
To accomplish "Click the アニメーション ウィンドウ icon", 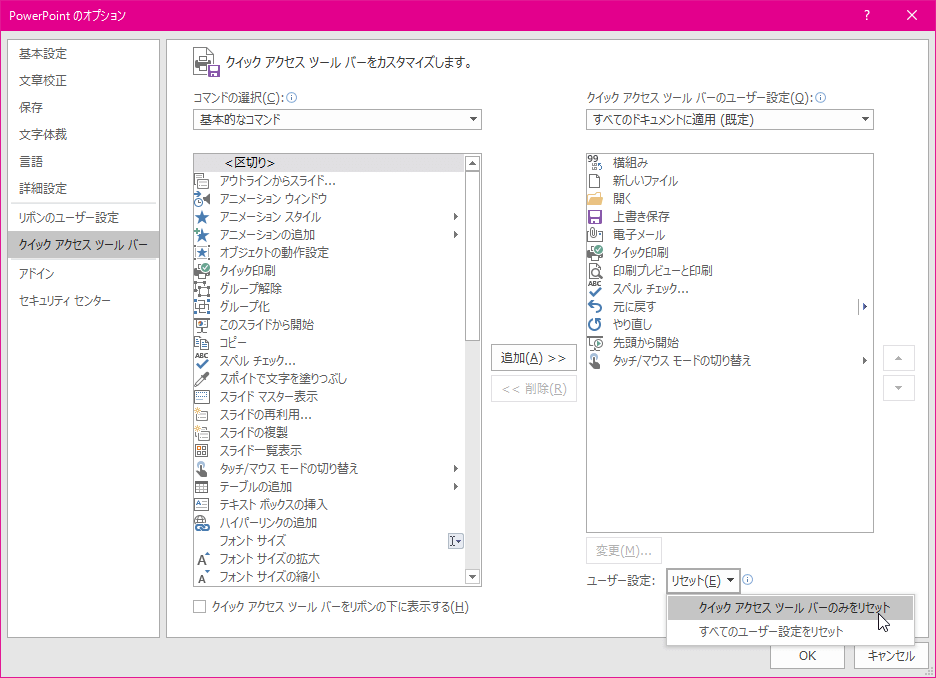I will (x=202, y=199).
